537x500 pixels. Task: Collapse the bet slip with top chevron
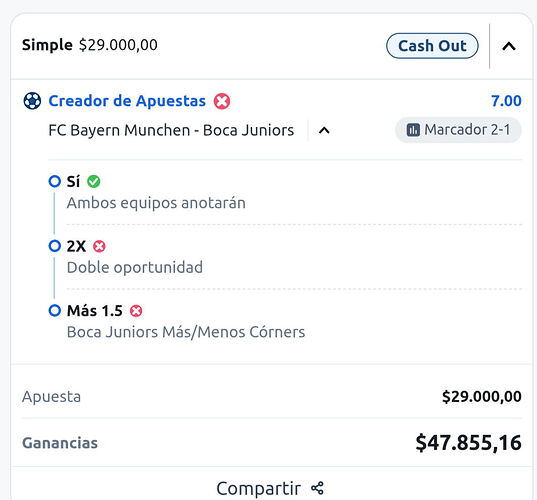(509, 46)
